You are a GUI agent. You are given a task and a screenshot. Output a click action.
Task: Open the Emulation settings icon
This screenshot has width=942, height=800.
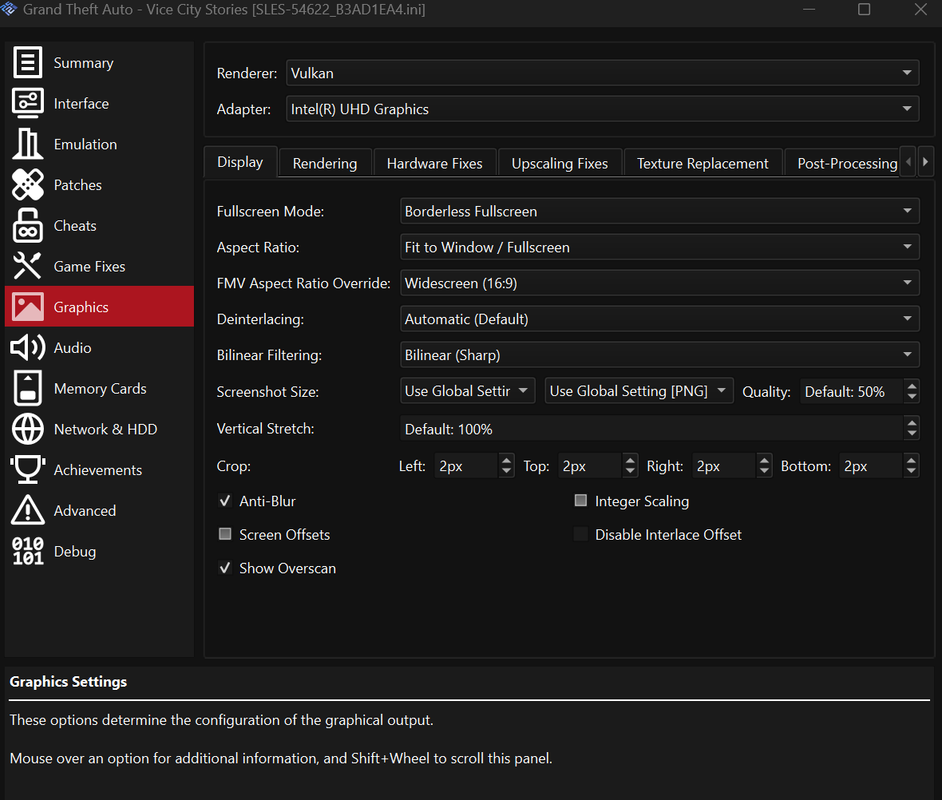coord(28,144)
